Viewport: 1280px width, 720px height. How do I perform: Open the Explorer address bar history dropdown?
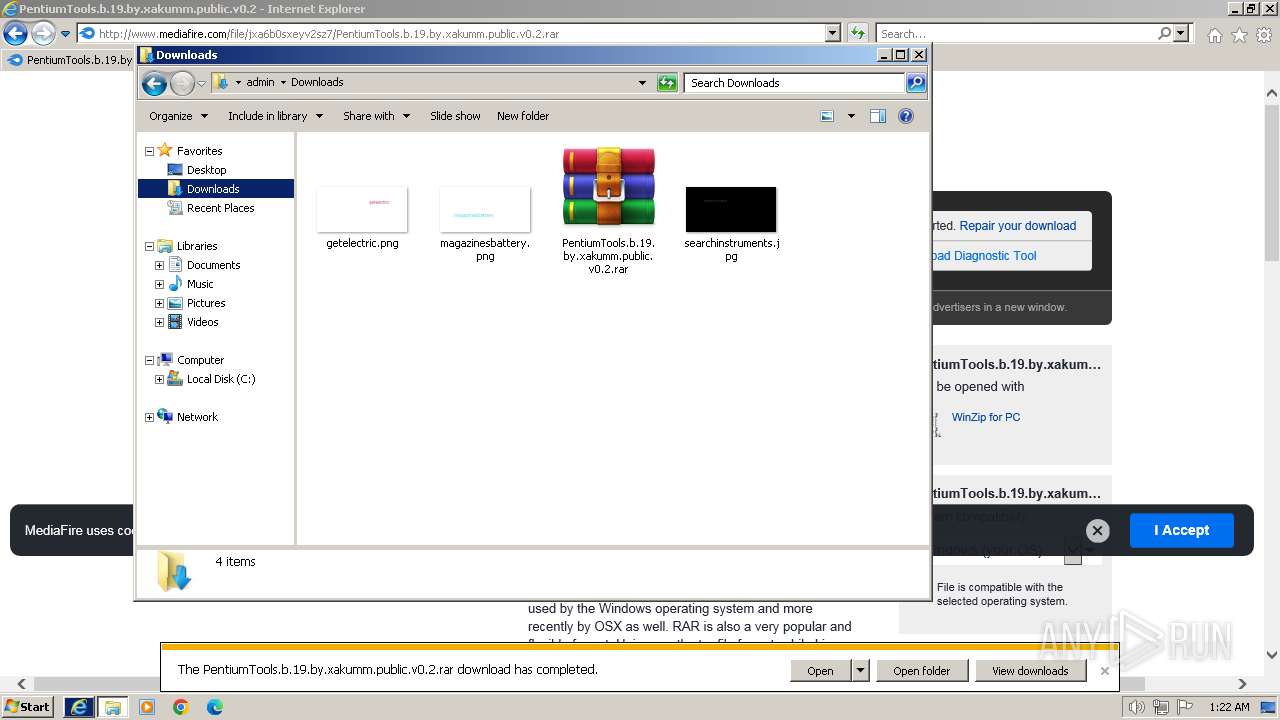[642, 83]
